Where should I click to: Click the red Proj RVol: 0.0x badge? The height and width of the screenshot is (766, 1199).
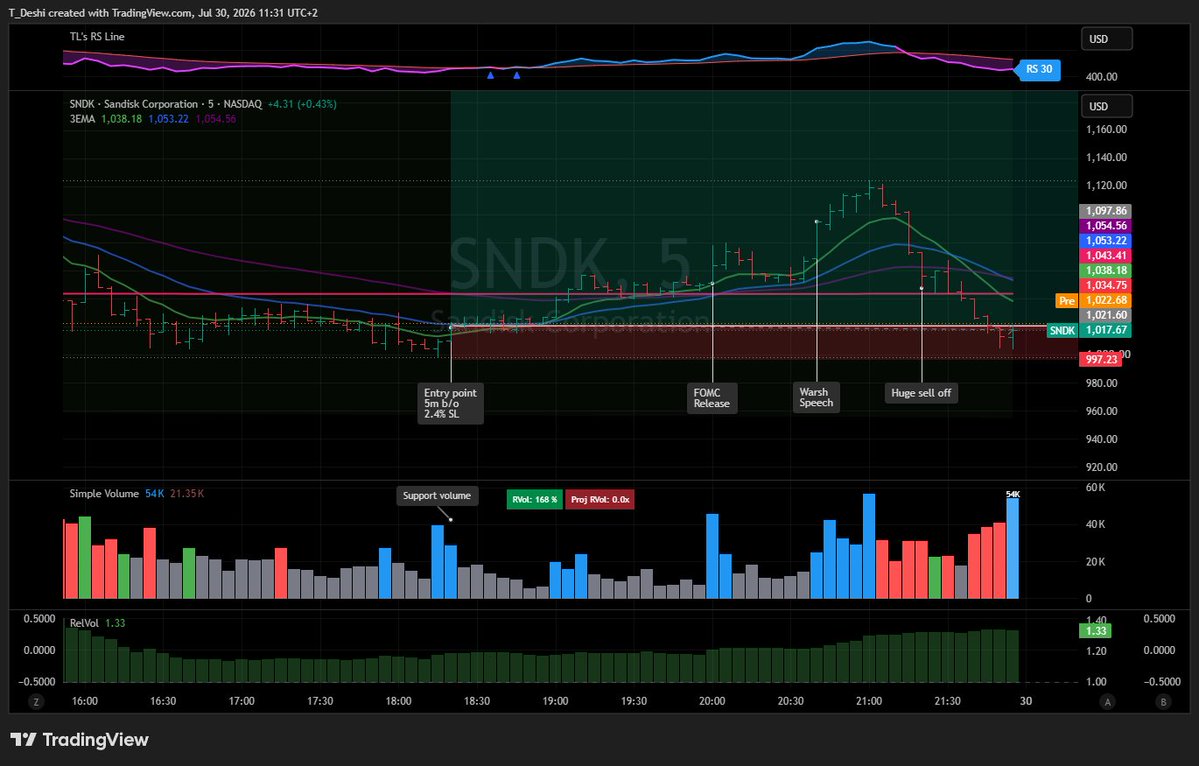[x=600, y=499]
